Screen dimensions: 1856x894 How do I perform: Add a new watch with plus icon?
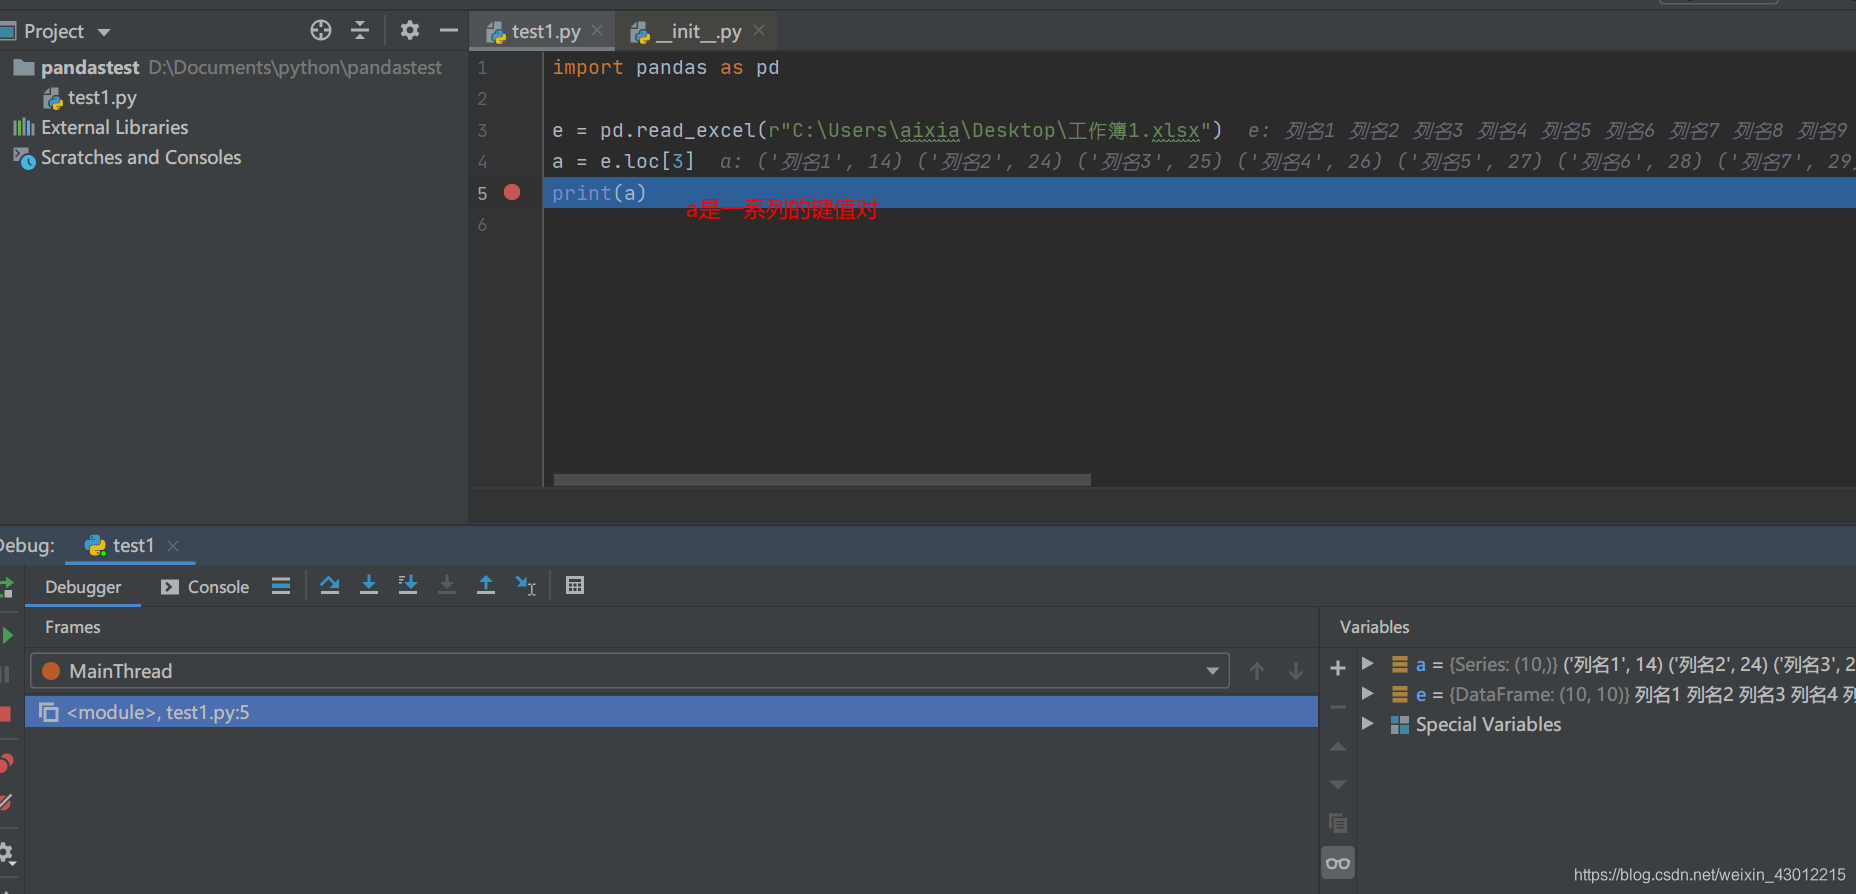pos(1338,668)
